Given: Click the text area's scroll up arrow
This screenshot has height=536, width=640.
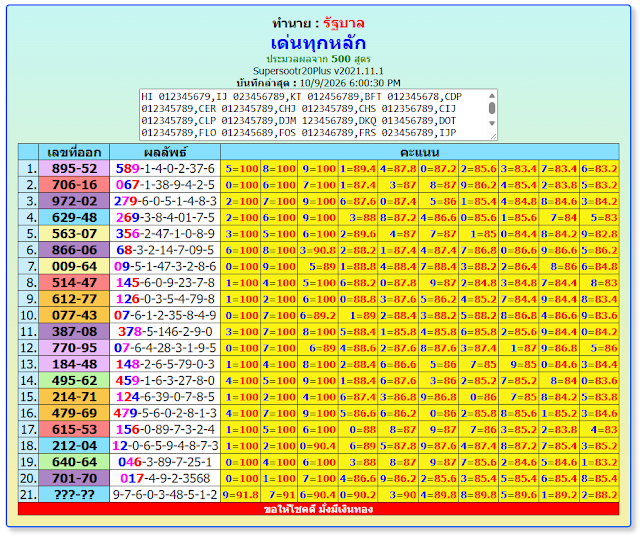Looking at the screenshot, I should click(492, 96).
